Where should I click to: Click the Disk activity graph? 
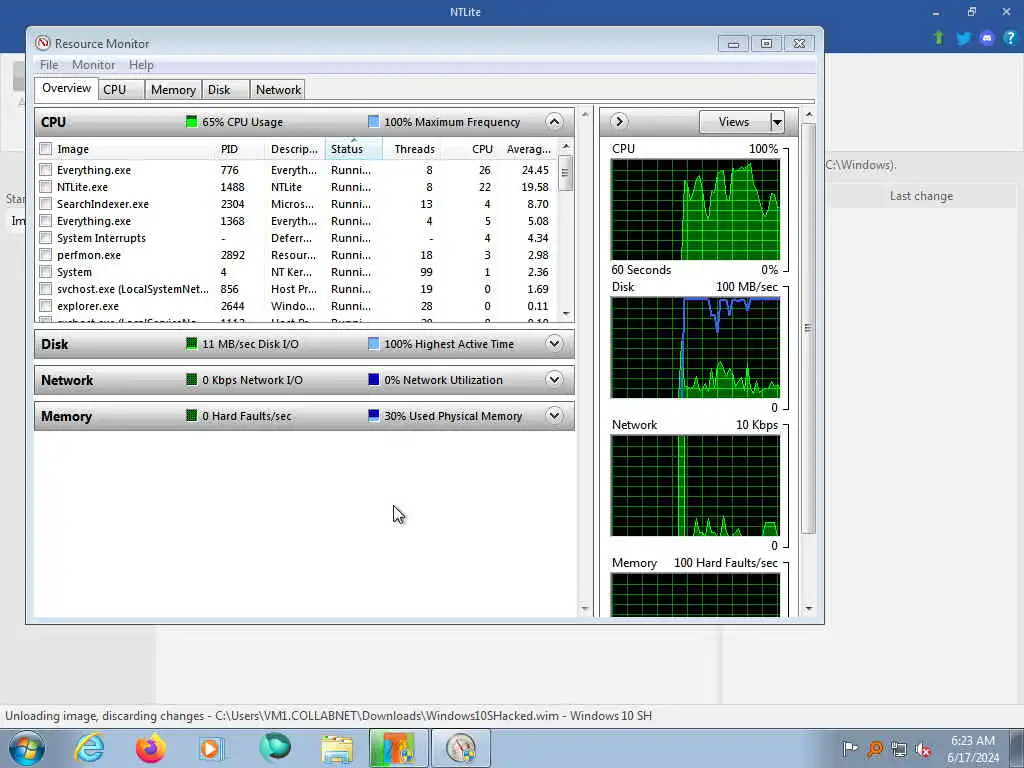coord(696,347)
